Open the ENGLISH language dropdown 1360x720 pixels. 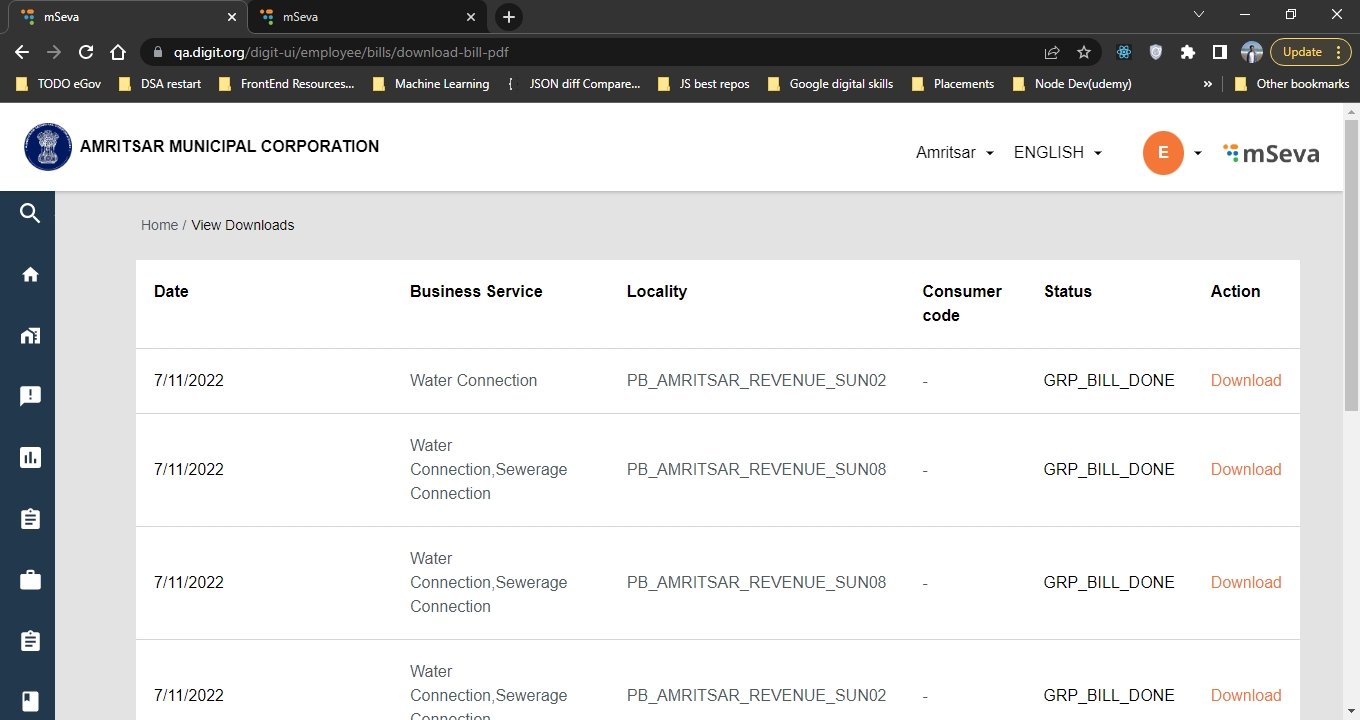(x=1057, y=153)
